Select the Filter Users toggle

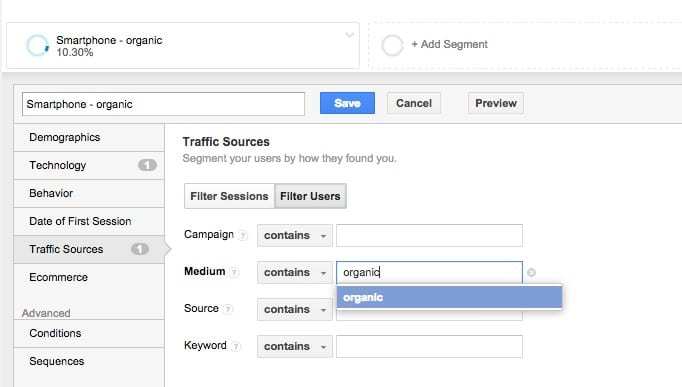pyautogui.click(x=310, y=196)
